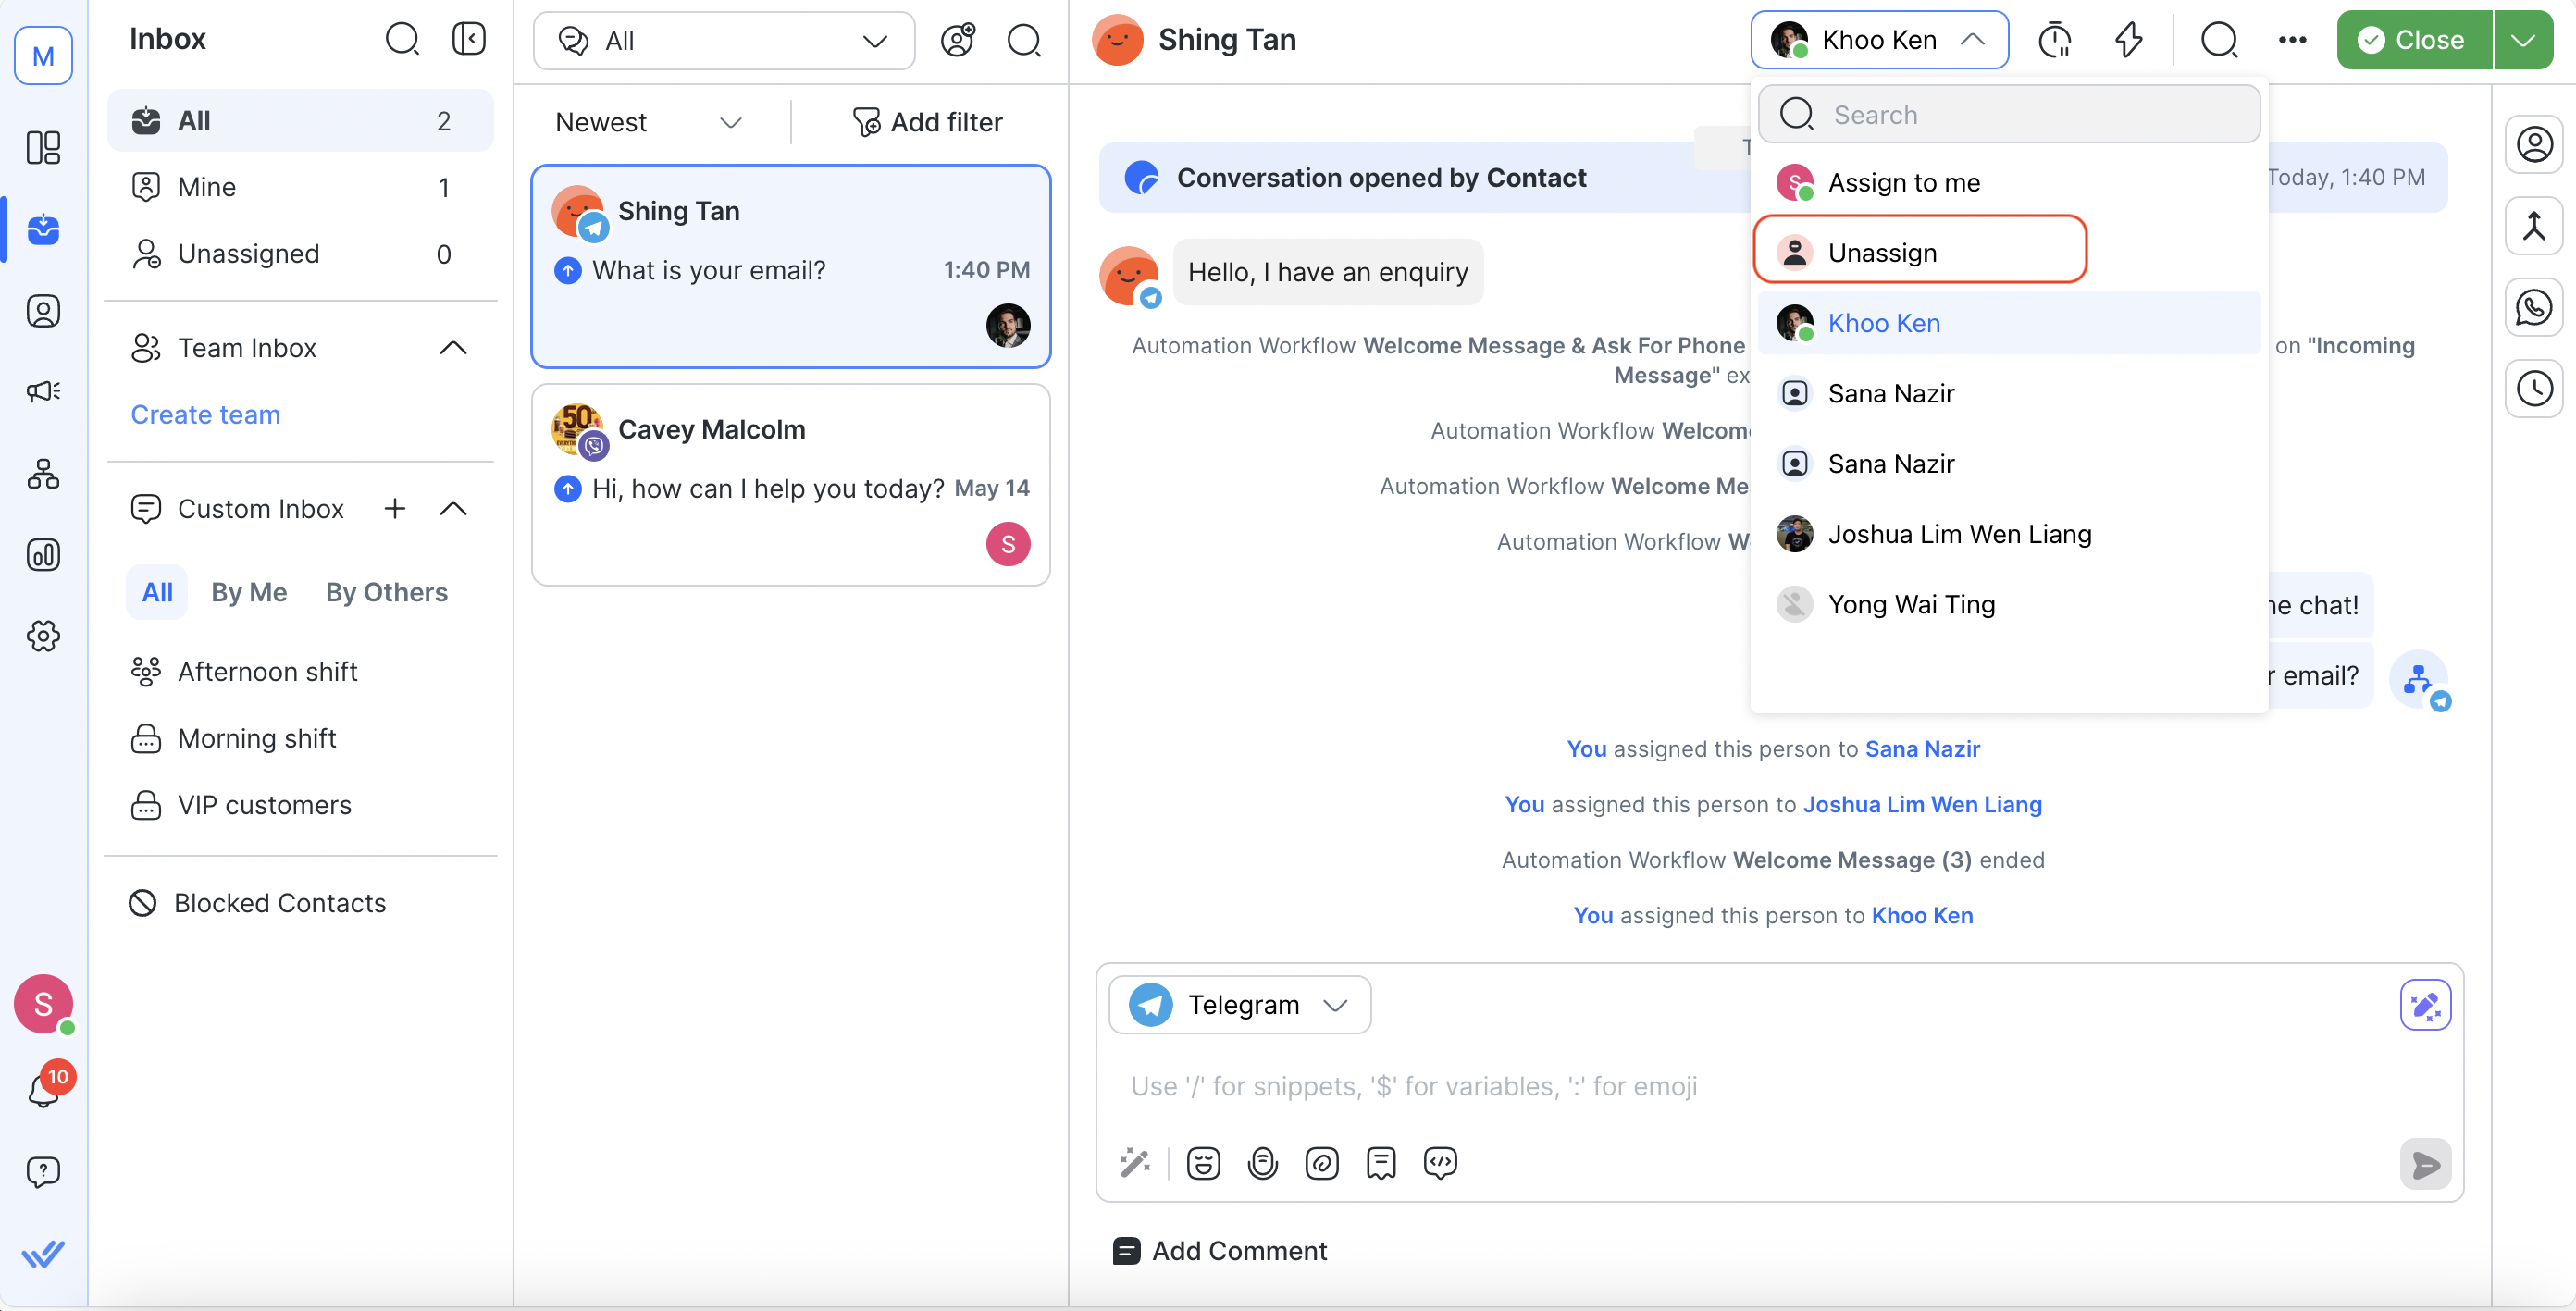
Task: Collapse the Team Inbox section
Action: click(453, 348)
